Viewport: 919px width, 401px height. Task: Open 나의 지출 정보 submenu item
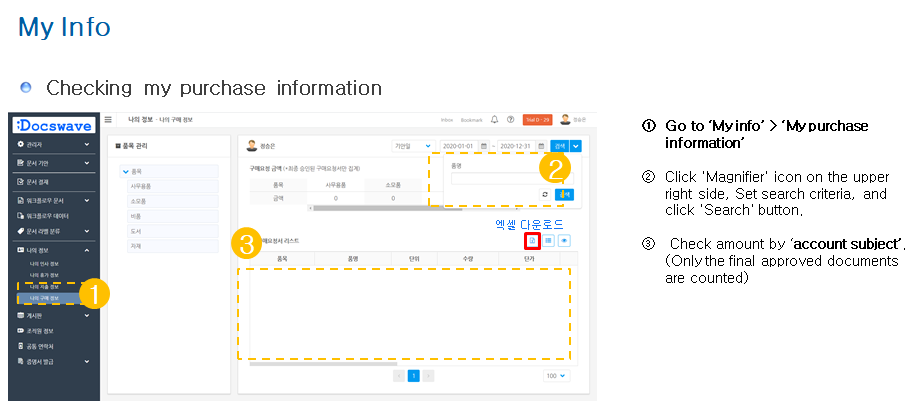tap(45, 287)
